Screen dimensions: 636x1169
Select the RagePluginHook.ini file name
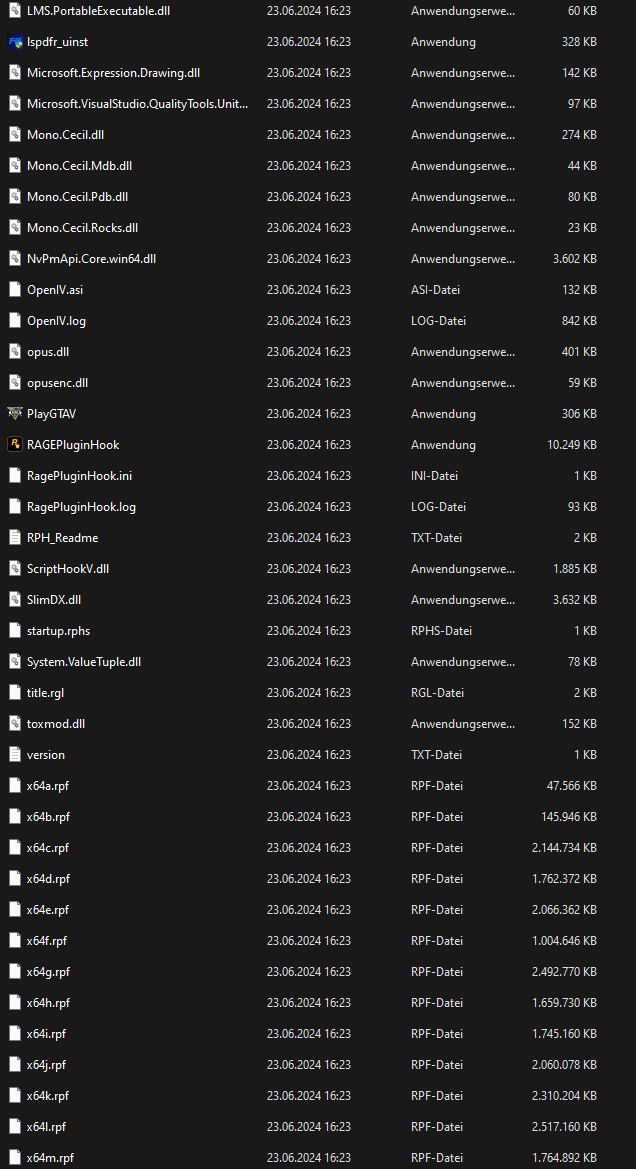(79, 476)
